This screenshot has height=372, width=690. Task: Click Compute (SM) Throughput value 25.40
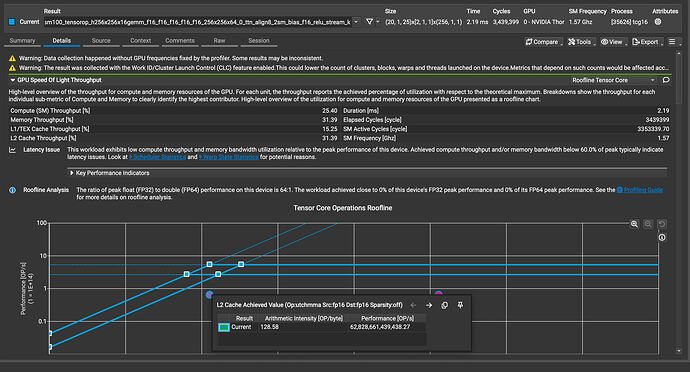[x=330, y=111]
